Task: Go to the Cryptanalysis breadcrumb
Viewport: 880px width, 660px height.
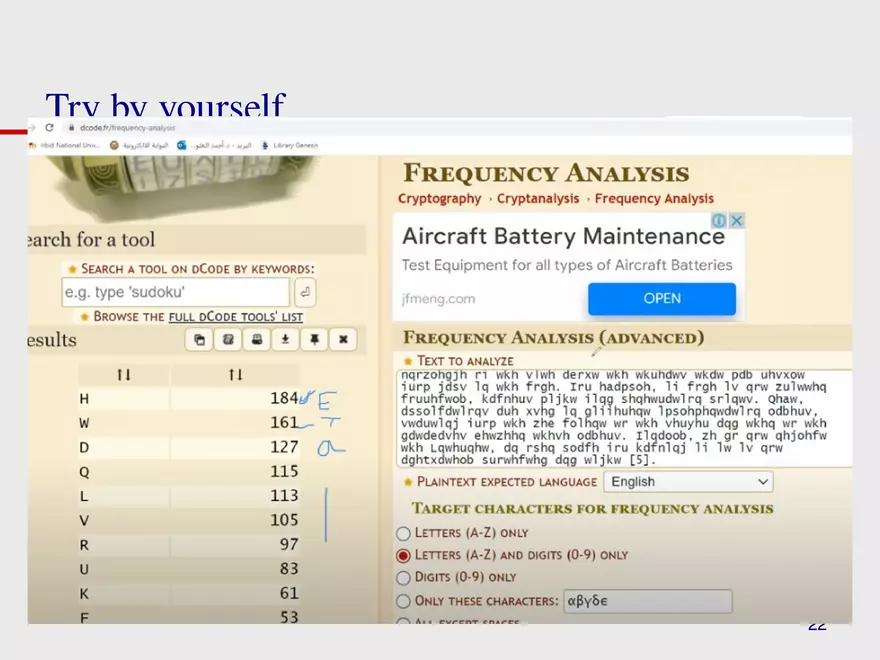Action: [537, 199]
